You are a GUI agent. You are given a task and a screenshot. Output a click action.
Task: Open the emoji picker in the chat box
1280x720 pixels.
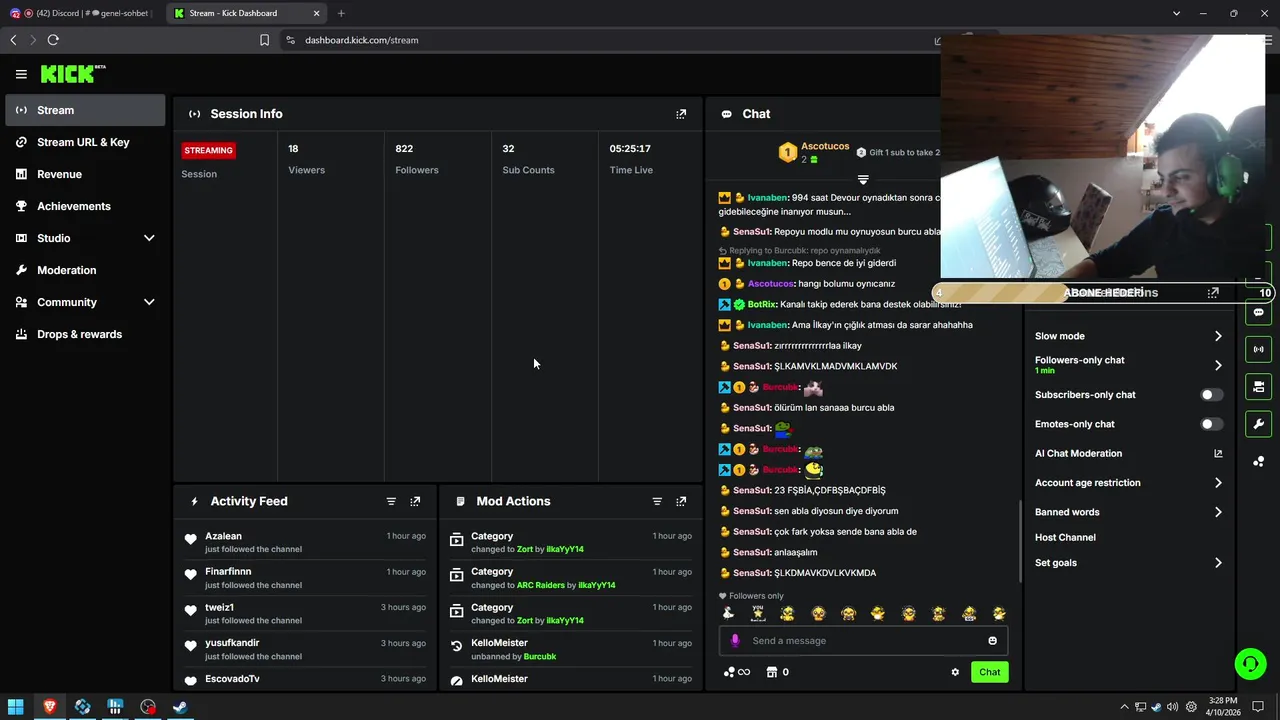click(x=992, y=641)
